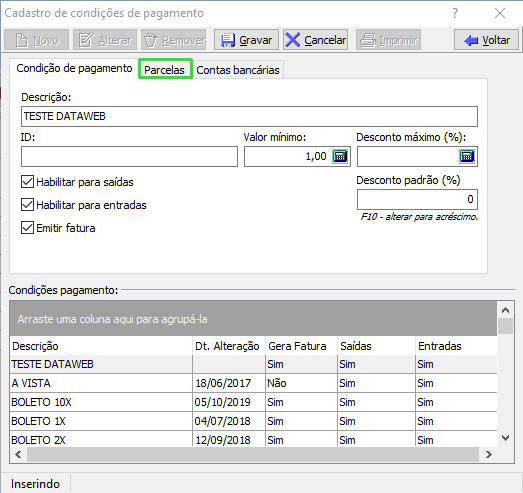
Task: Open the Contas bancárias tab
Action: [x=238, y=70]
